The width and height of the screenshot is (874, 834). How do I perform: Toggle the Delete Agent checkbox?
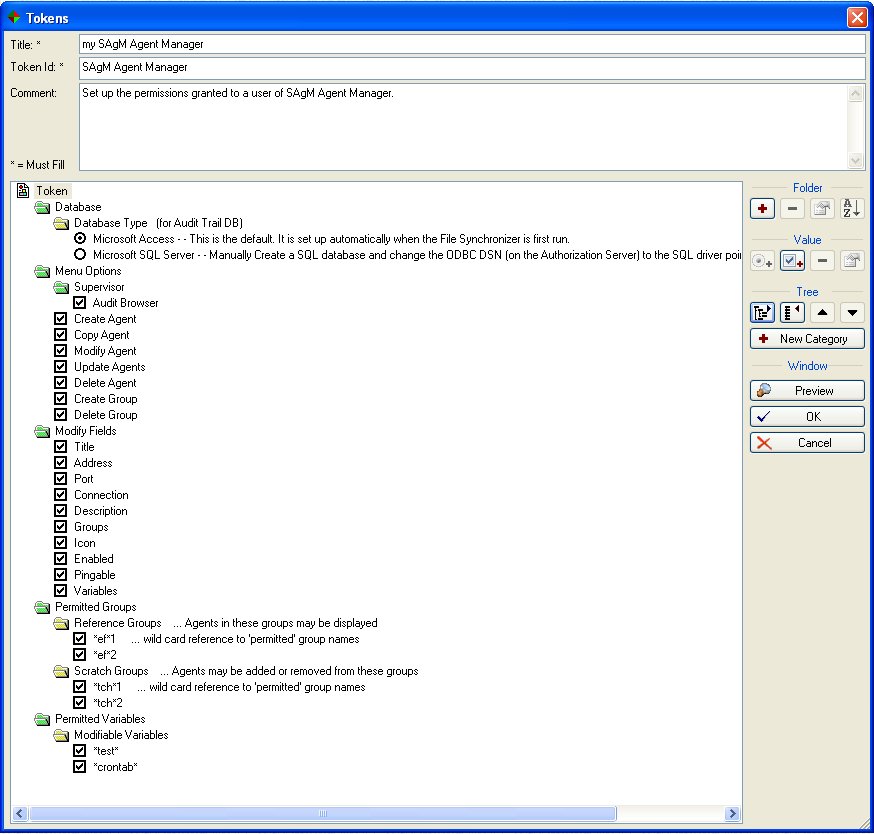61,383
